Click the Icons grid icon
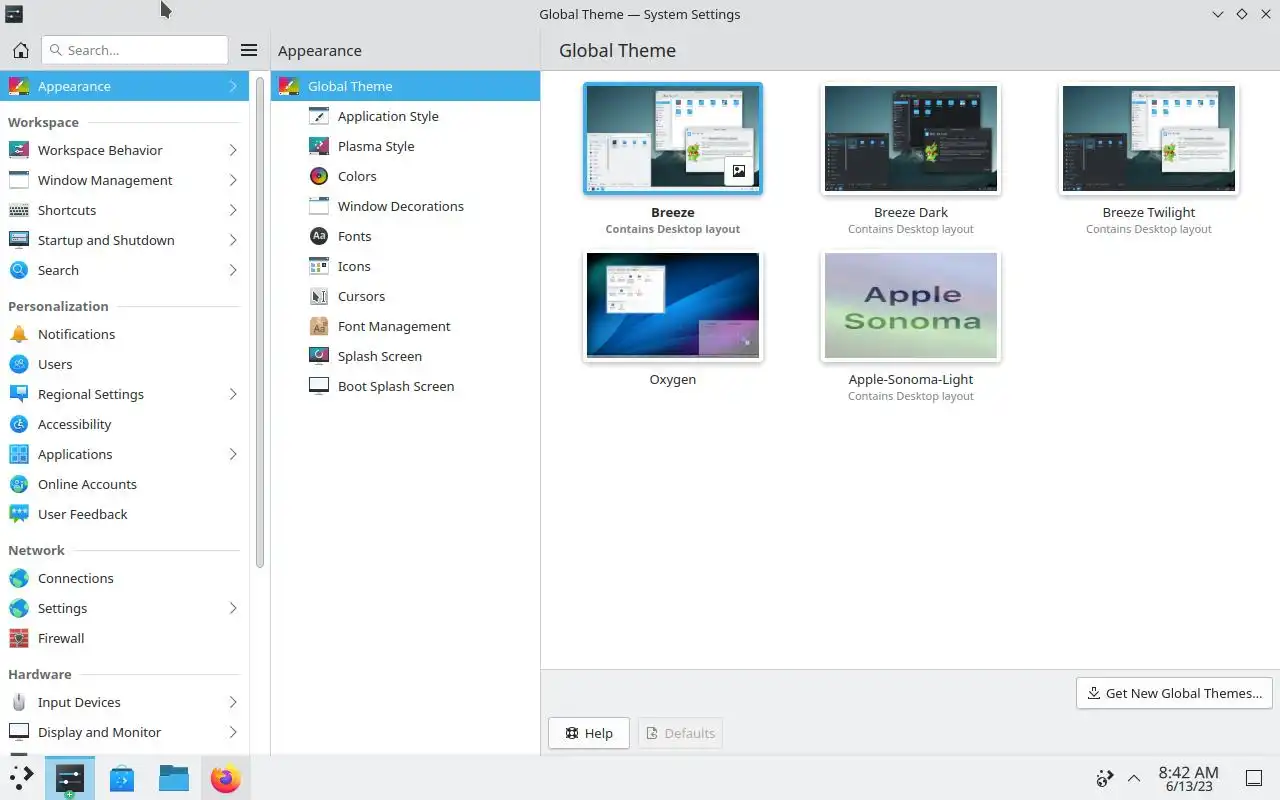Screen dimensions: 1280x800 319,266
